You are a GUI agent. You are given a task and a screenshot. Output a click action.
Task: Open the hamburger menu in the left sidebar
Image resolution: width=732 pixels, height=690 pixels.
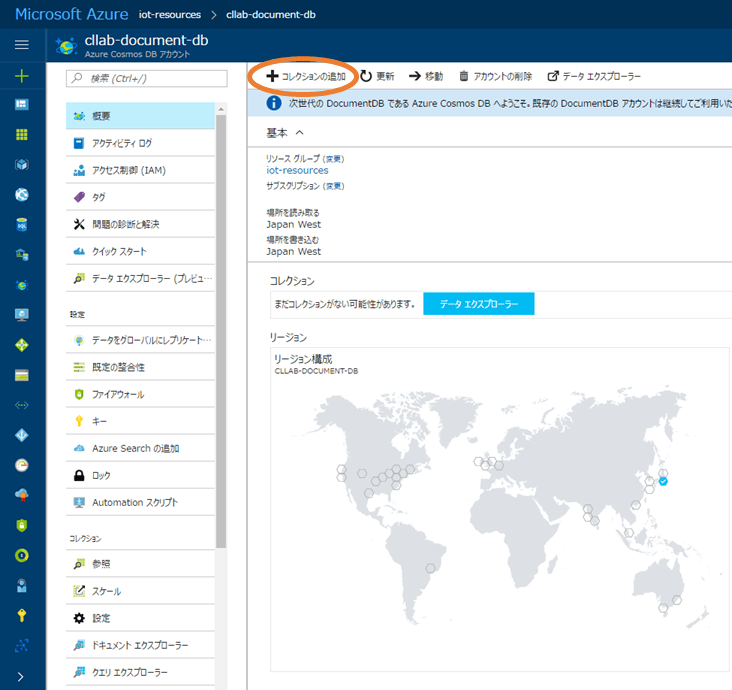click(21, 45)
